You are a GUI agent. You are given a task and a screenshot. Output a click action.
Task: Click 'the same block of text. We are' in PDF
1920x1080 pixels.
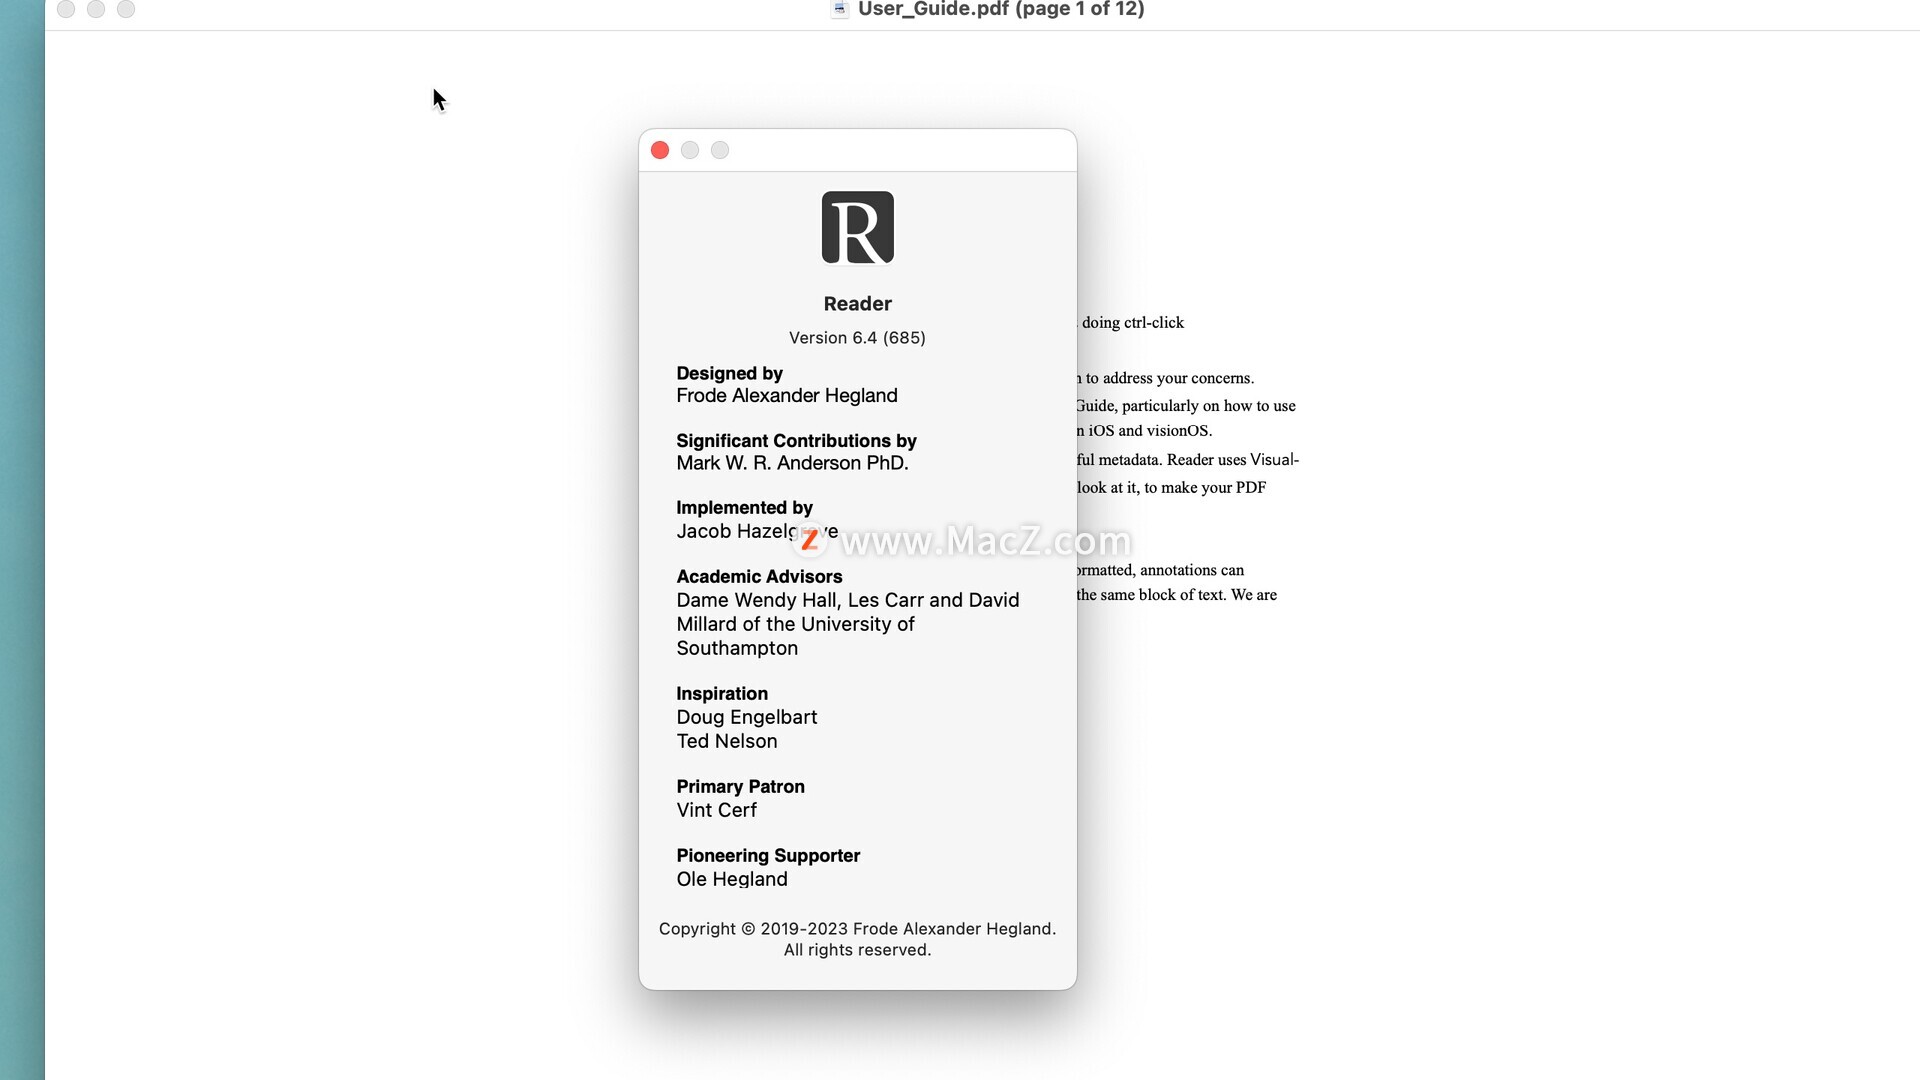[1177, 595]
